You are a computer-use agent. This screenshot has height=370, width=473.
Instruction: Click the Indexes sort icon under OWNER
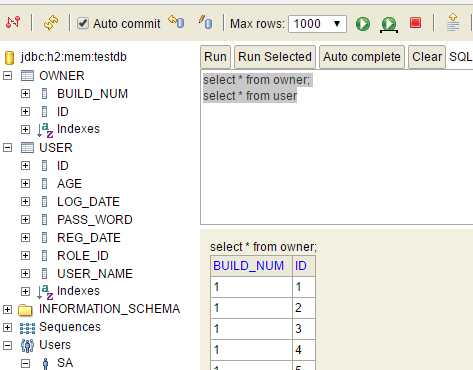point(45,130)
